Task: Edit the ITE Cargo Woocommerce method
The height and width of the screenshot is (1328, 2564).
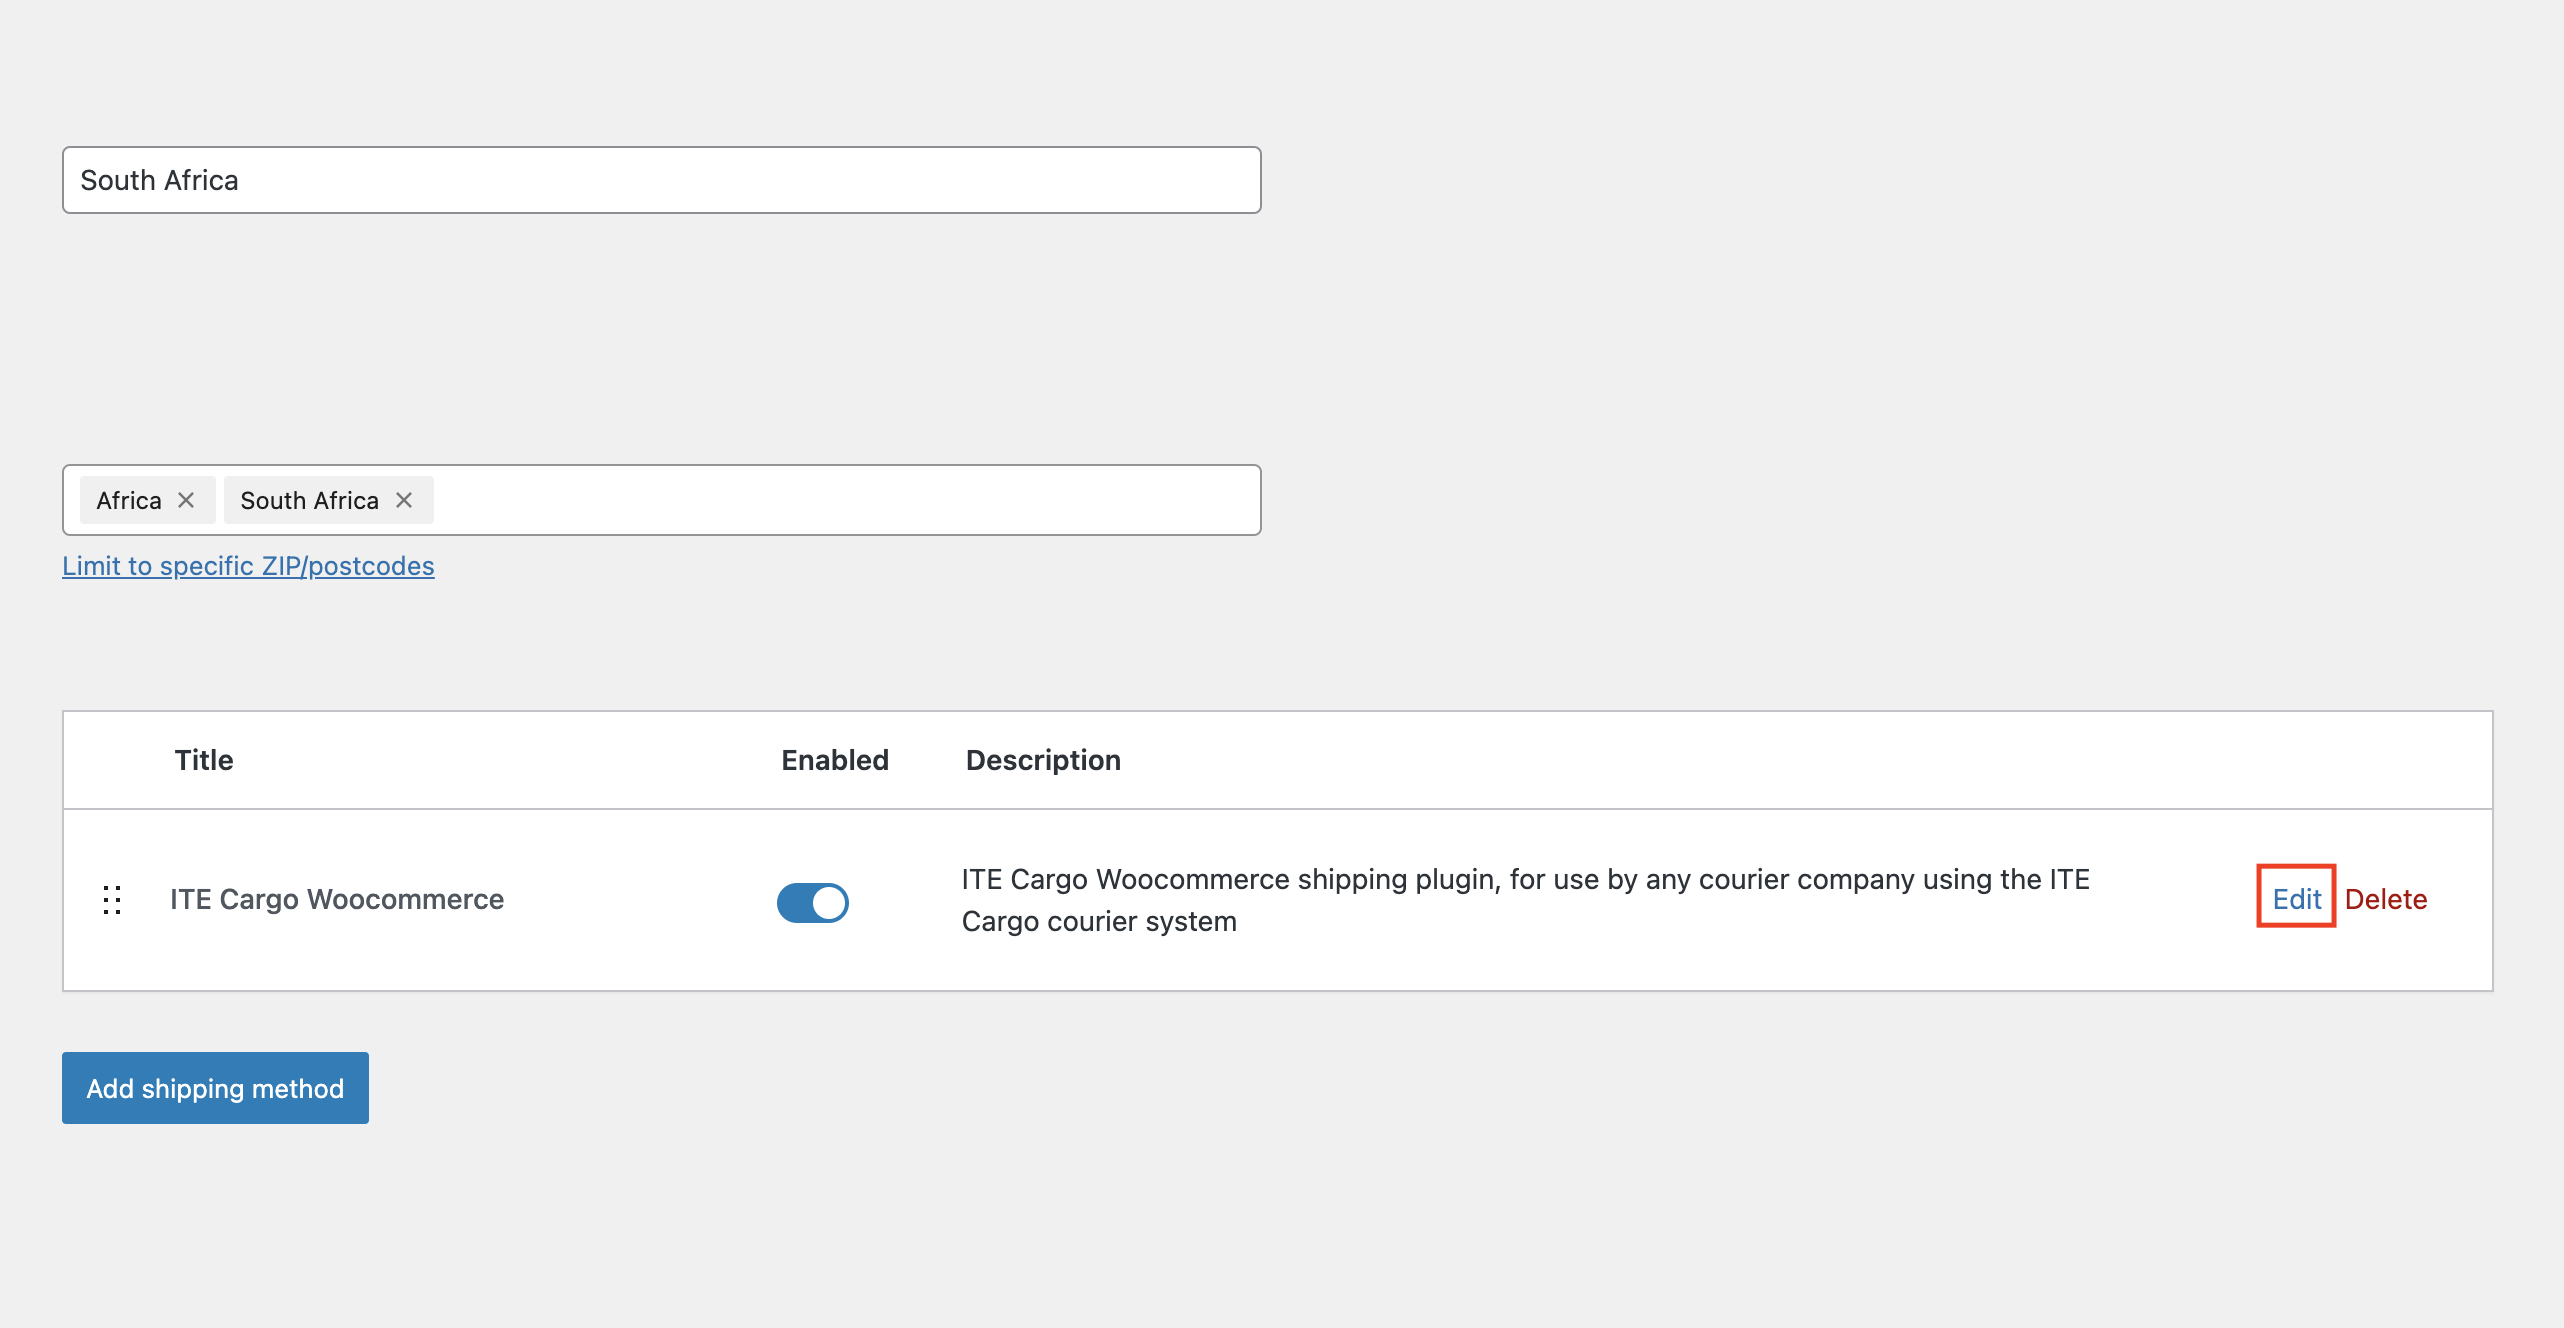Action: 2295,898
